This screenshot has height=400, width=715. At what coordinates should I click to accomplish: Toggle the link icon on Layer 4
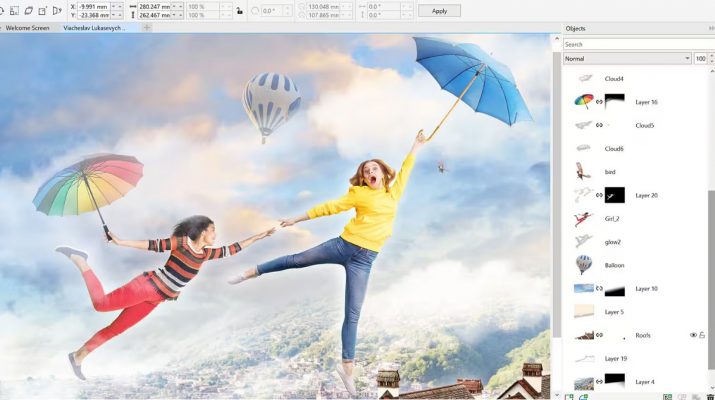click(599, 382)
